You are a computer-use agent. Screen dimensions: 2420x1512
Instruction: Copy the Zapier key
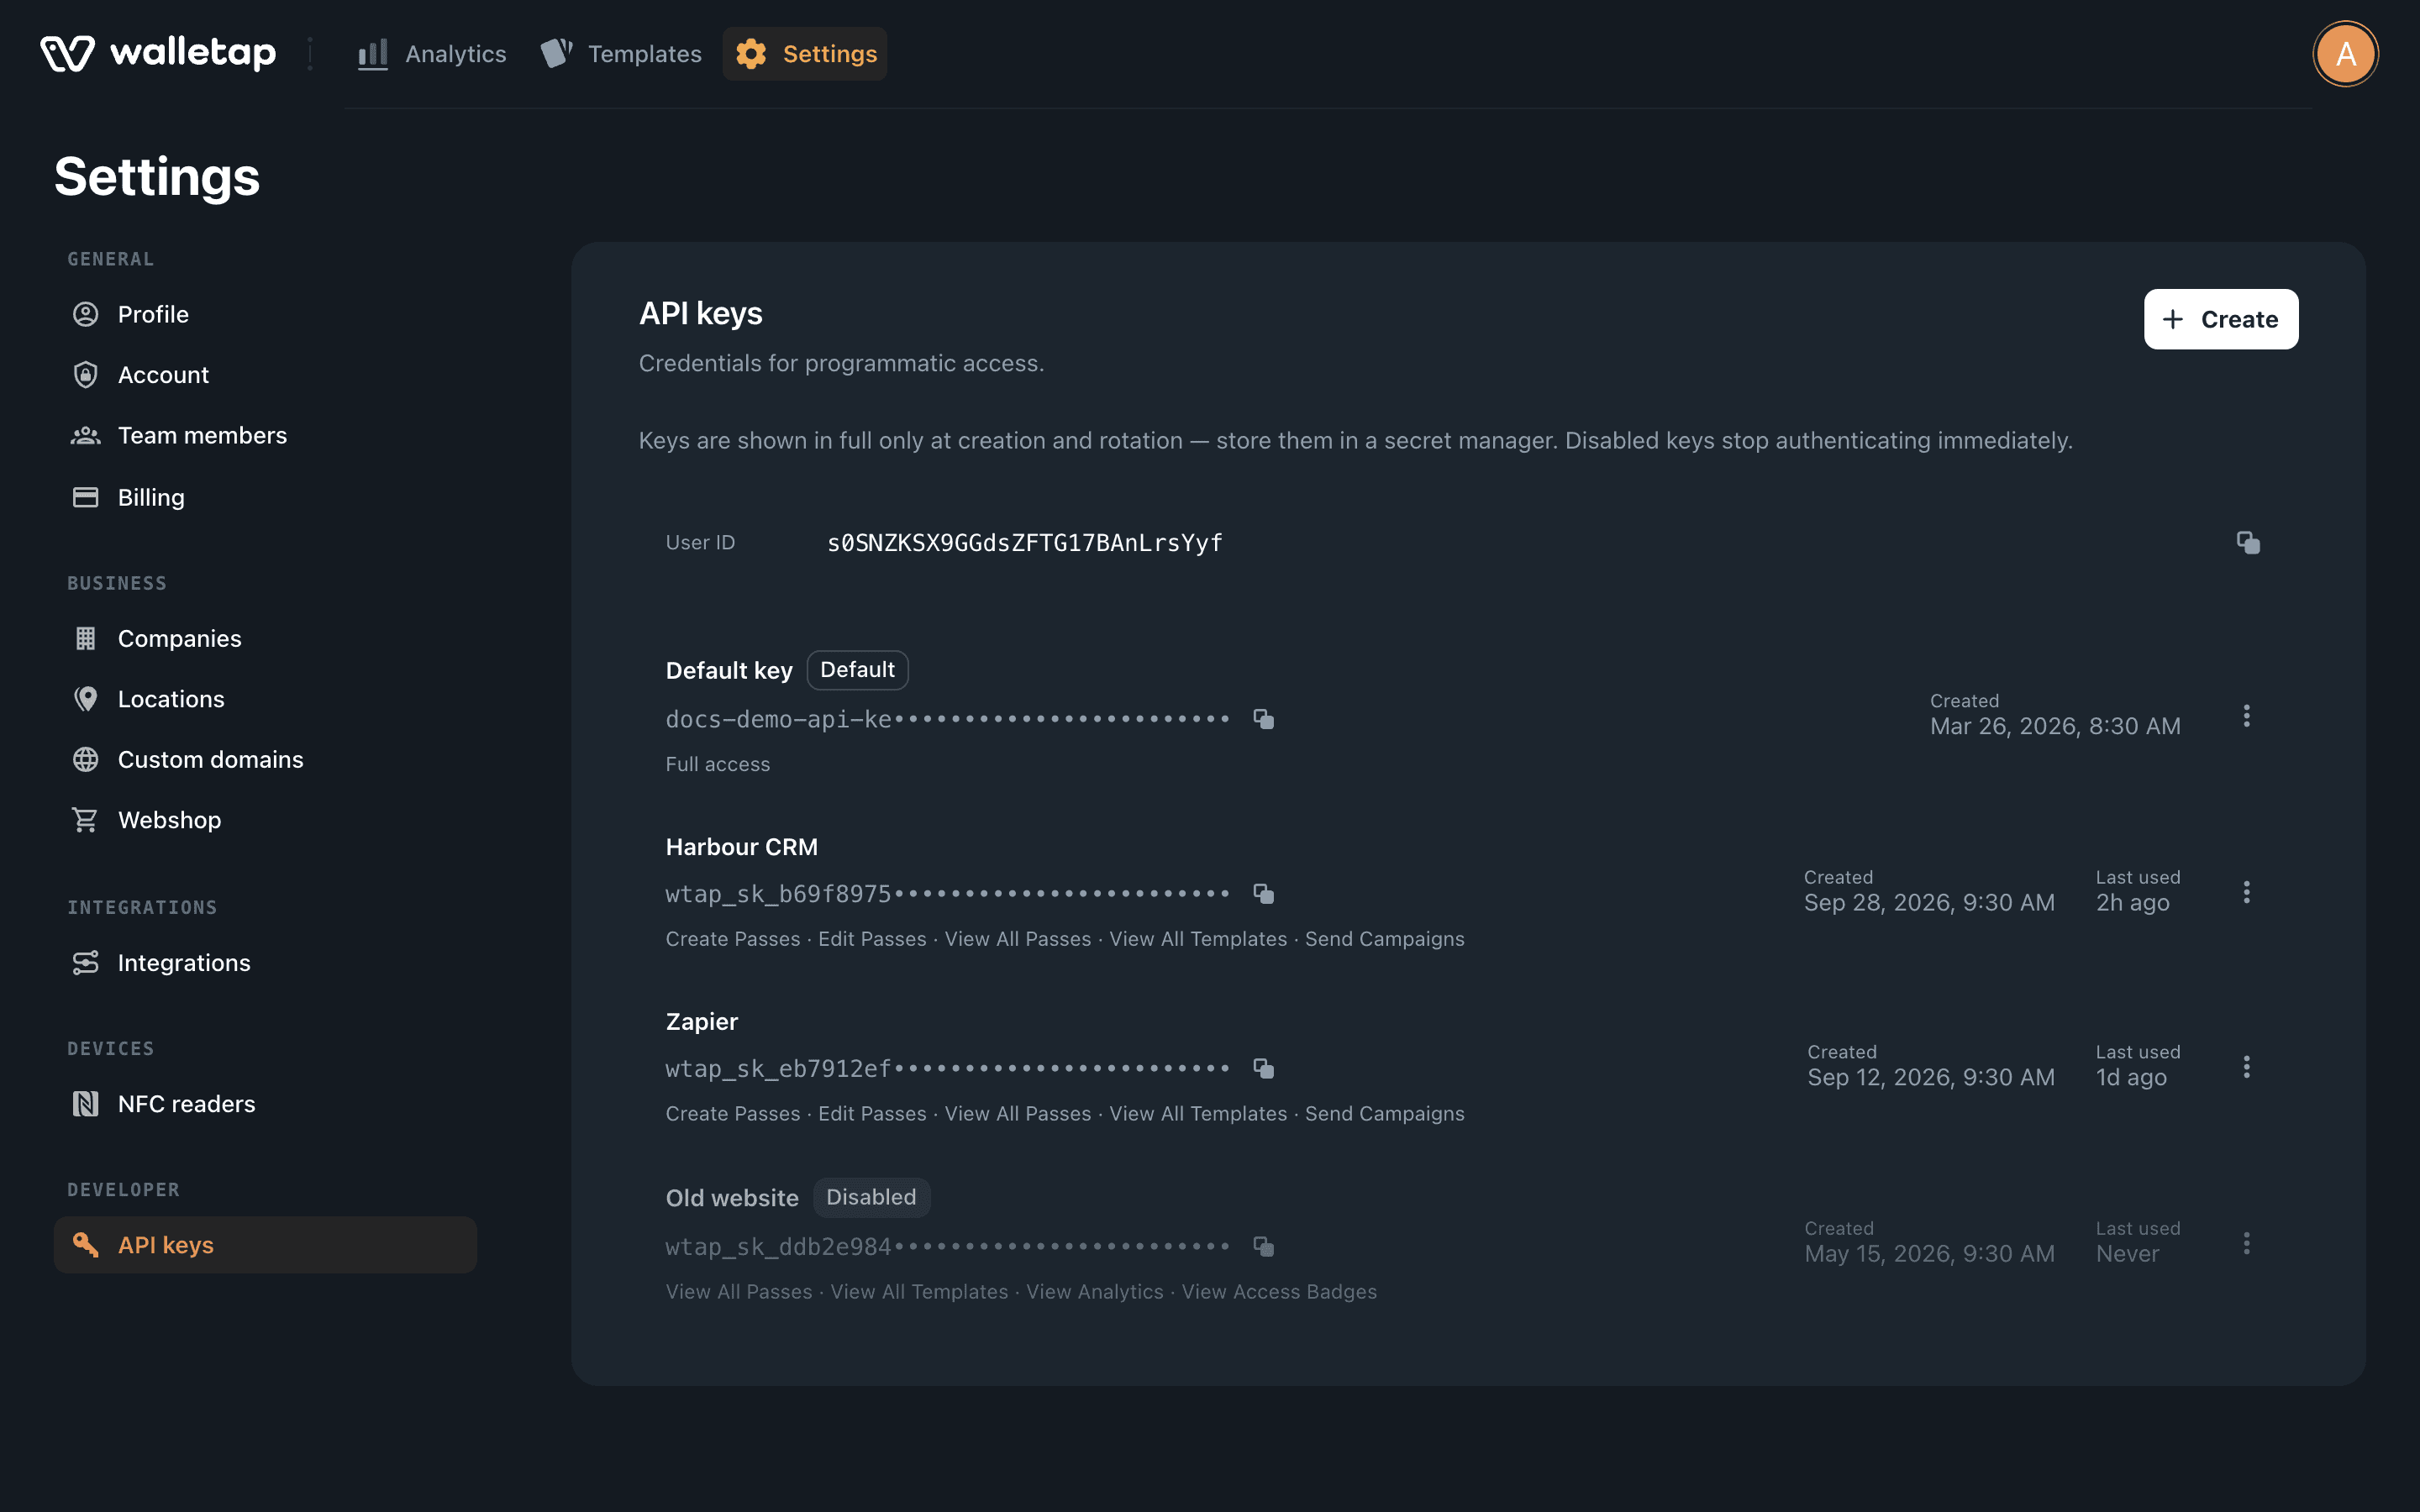1264,1068
